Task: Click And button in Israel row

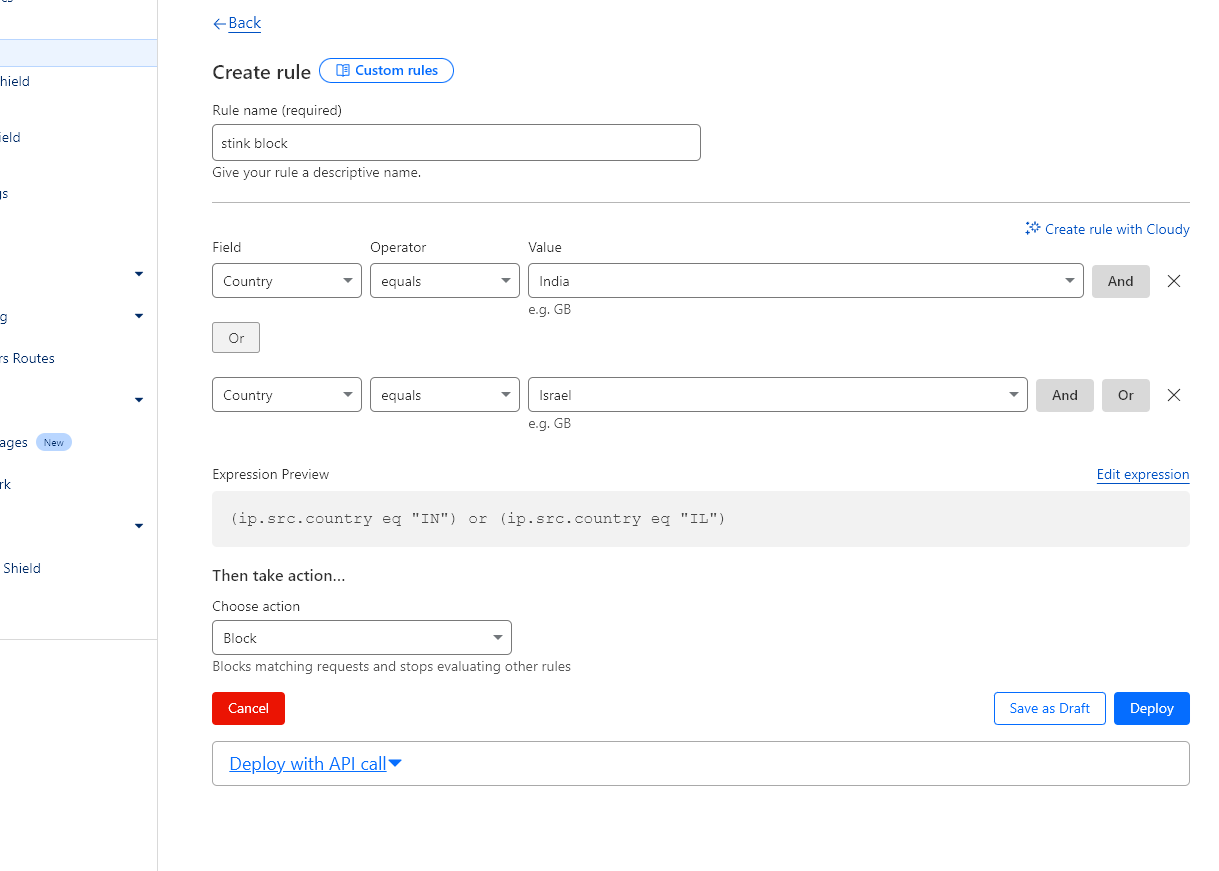Action: [1065, 395]
